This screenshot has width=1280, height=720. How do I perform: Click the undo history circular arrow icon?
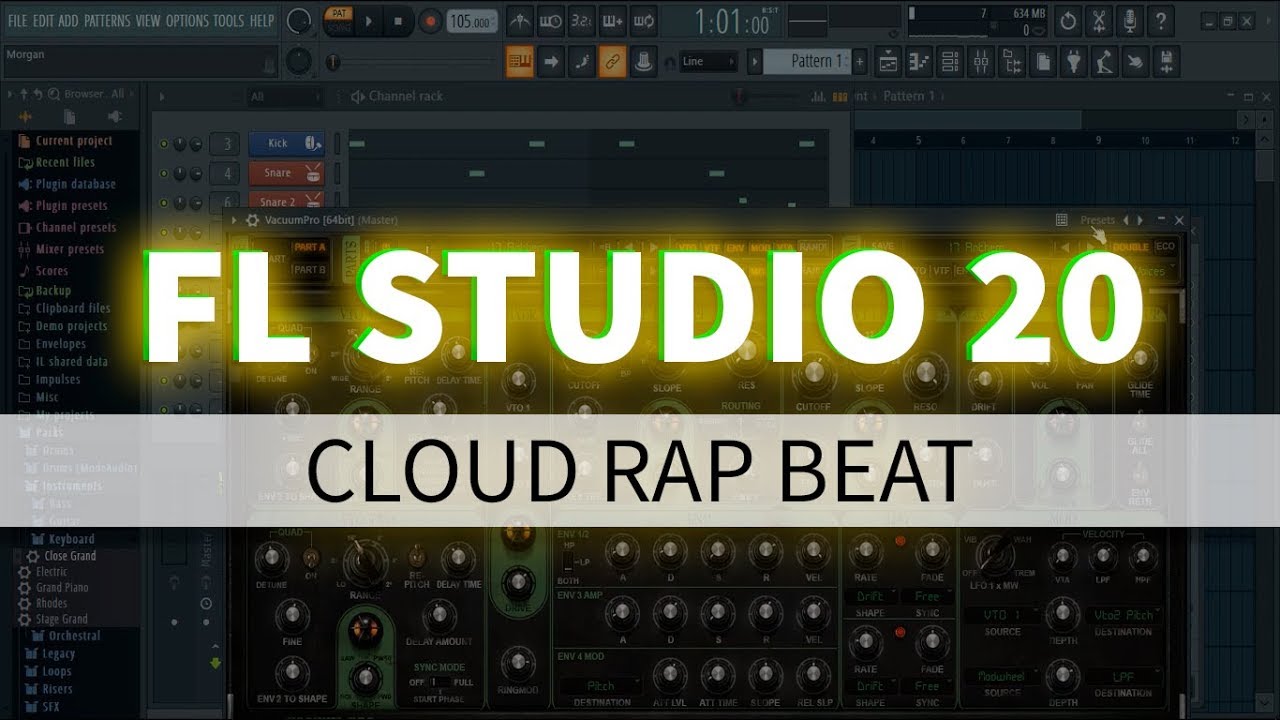(1068, 20)
